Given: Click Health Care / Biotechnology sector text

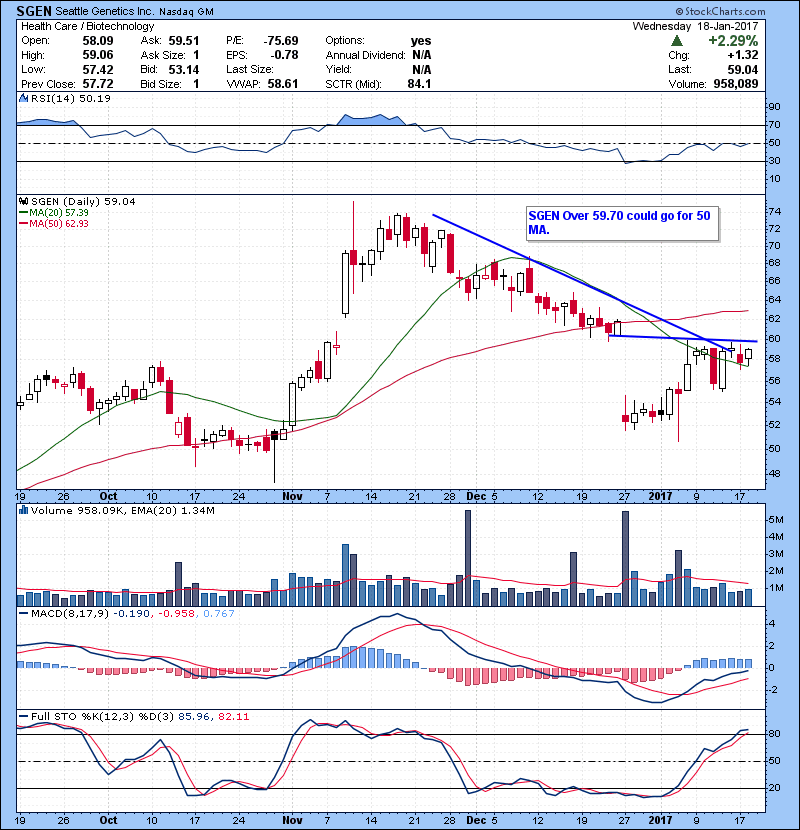Looking at the screenshot, I should coord(87,26).
